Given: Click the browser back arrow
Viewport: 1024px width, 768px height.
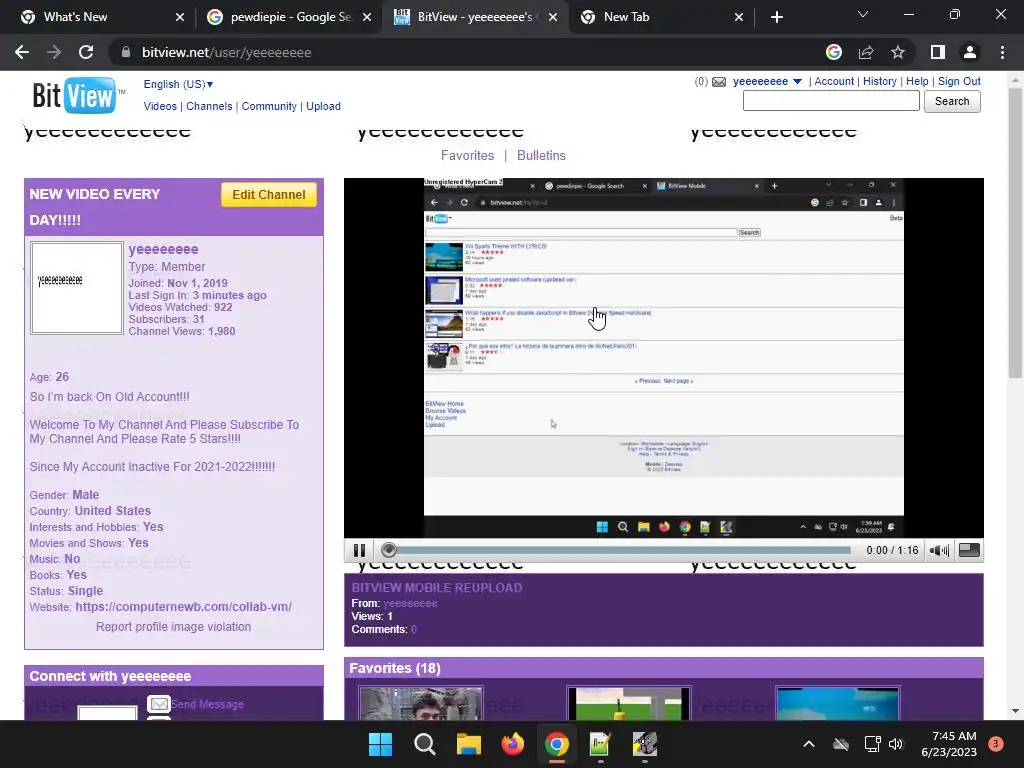Looking at the screenshot, I should click(x=22, y=52).
